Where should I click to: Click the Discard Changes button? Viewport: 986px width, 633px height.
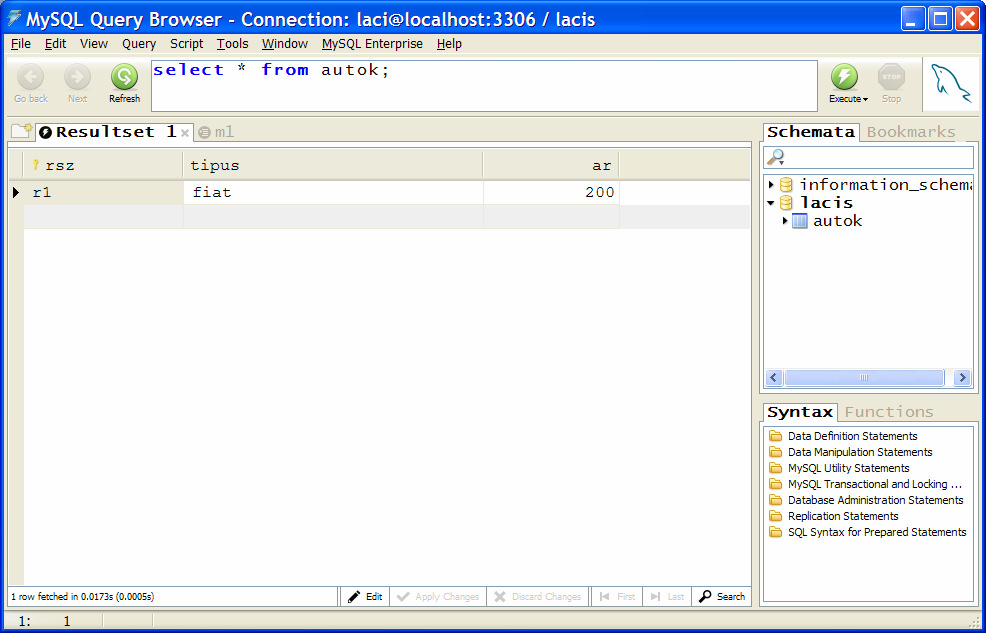pos(538,597)
